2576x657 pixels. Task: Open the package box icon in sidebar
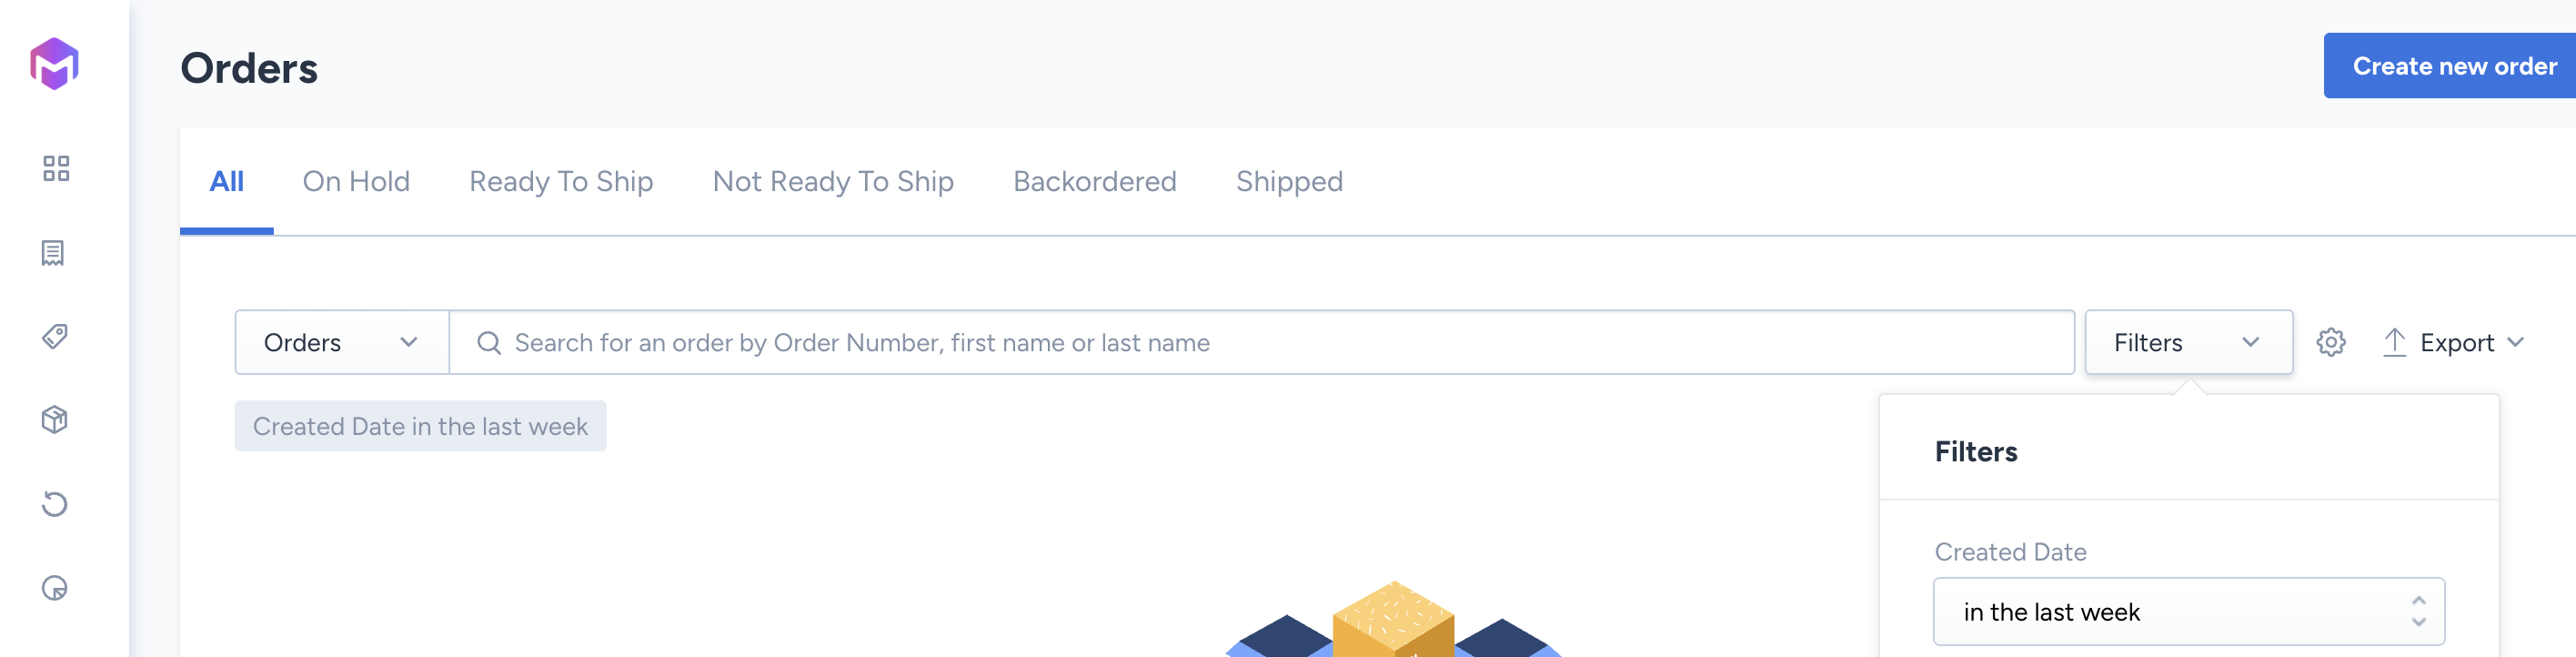(55, 420)
